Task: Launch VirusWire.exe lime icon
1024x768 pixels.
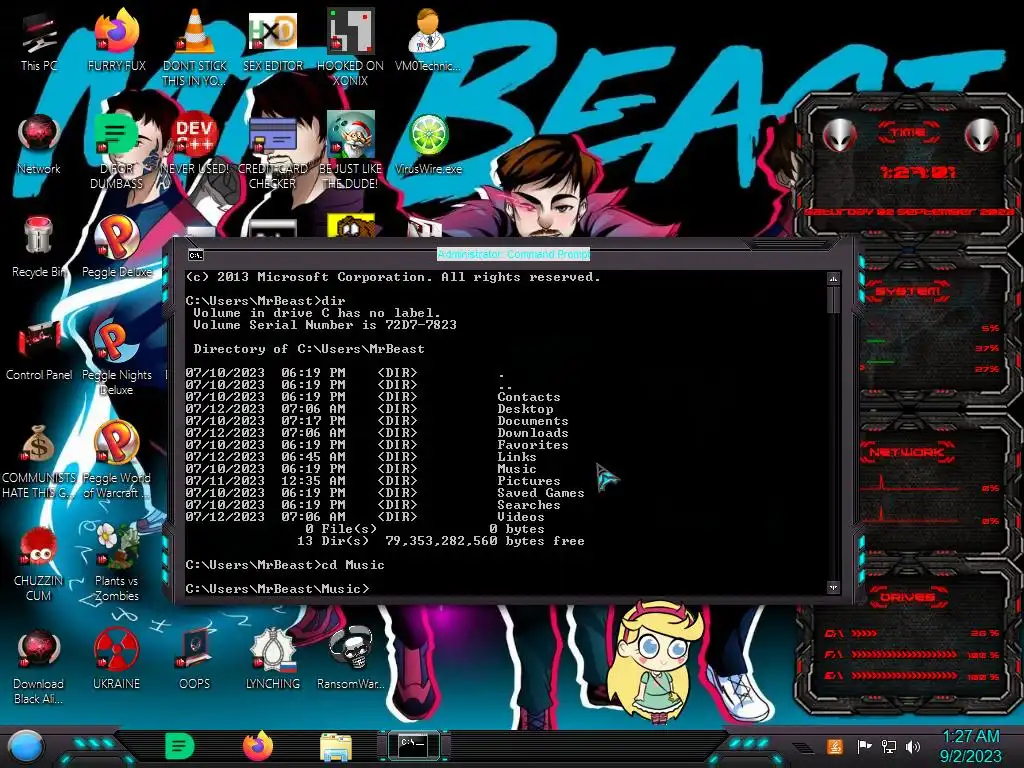Action: click(428, 145)
